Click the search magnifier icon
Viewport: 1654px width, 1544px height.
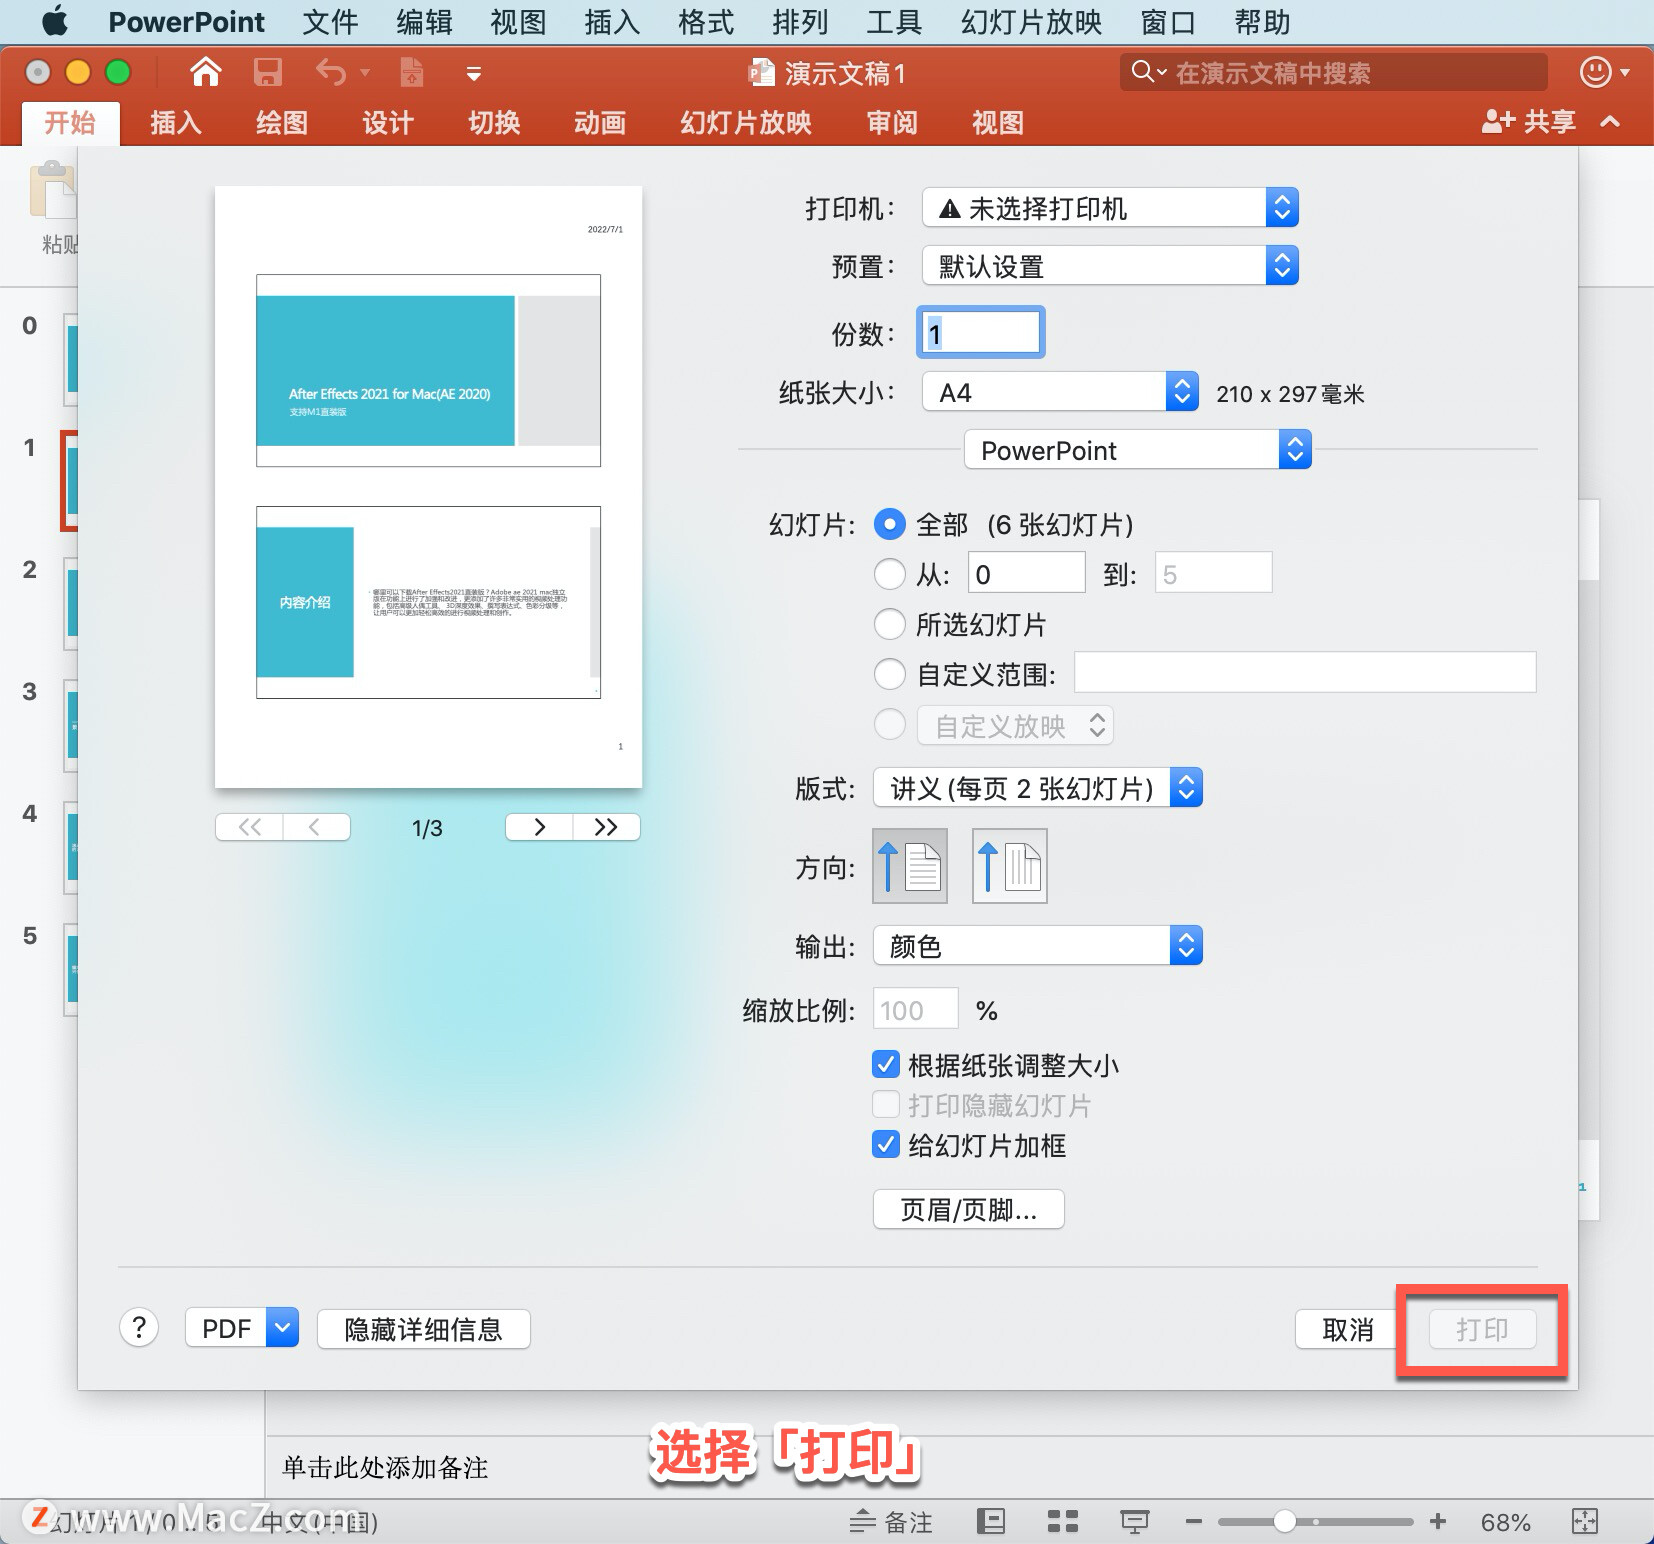1142,71
